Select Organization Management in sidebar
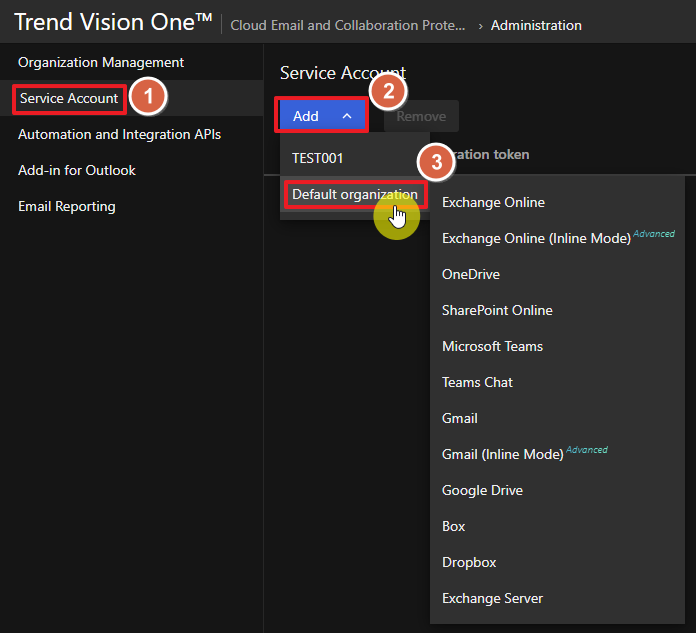This screenshot has height=633, width=696. pos(101,62)
